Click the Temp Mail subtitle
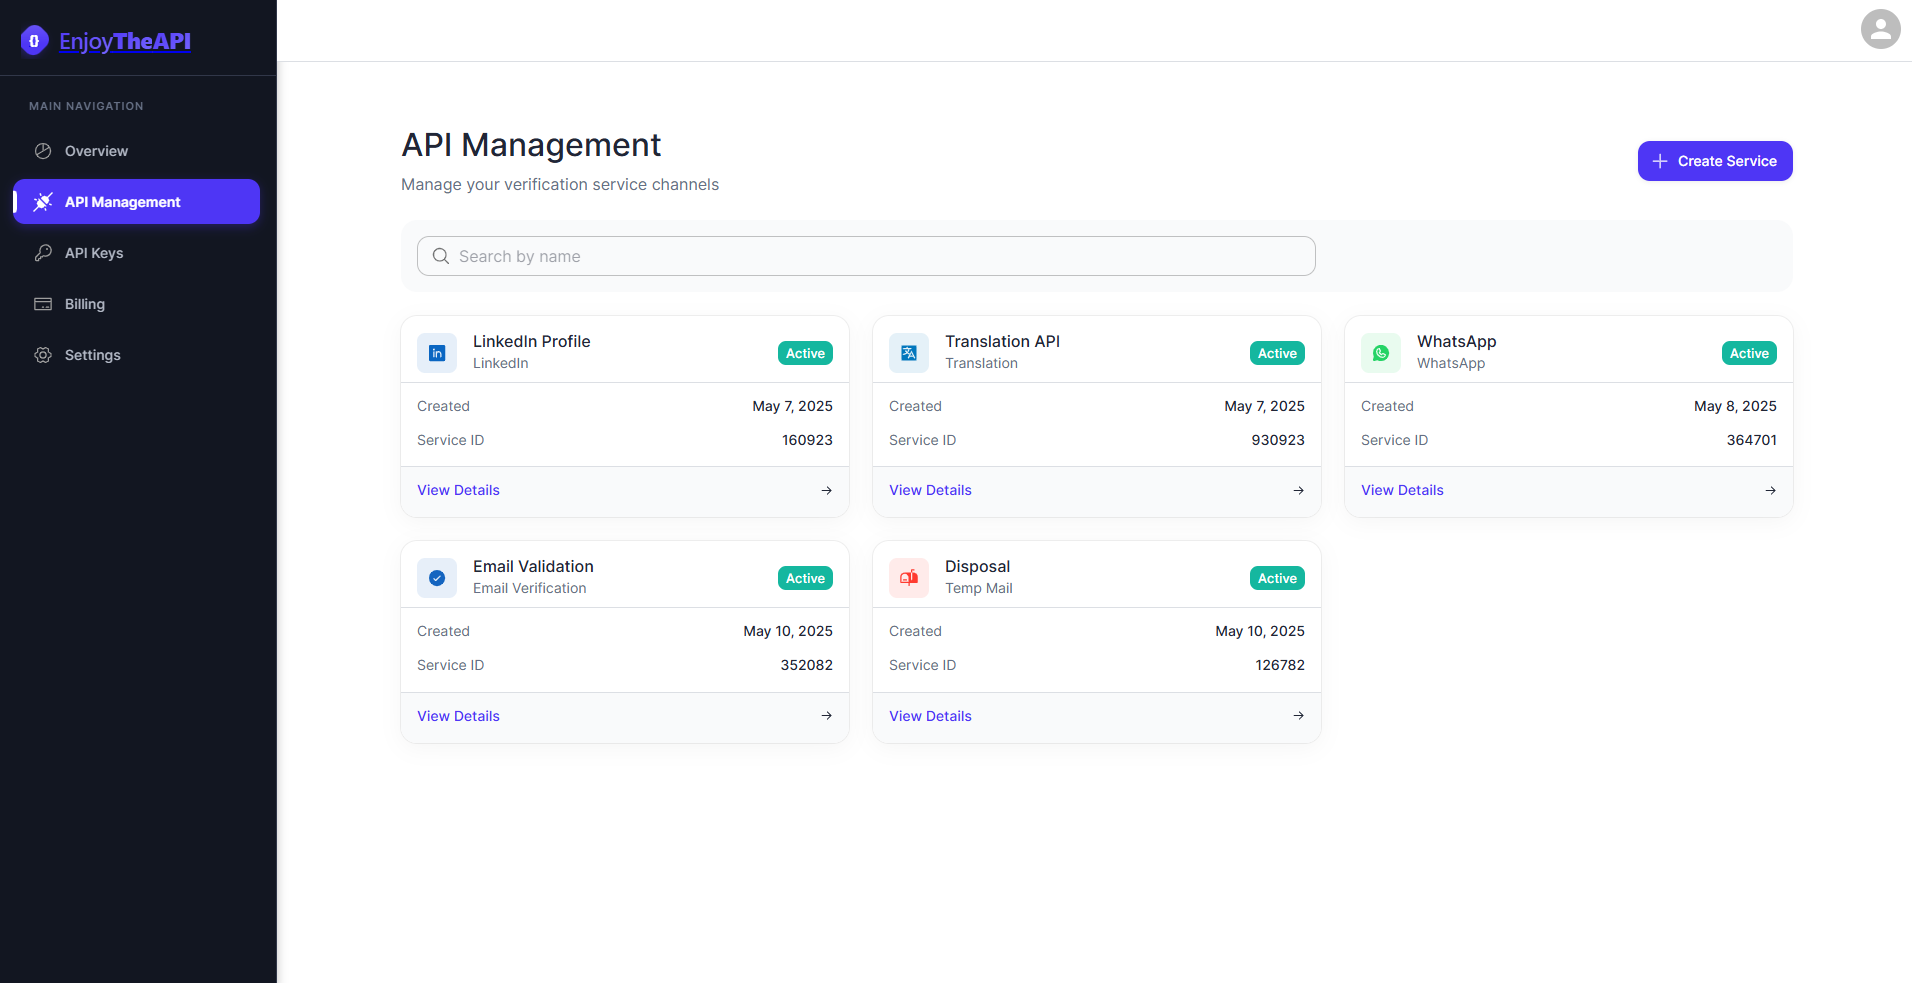 pyautogui.click(x=979, y=588)
